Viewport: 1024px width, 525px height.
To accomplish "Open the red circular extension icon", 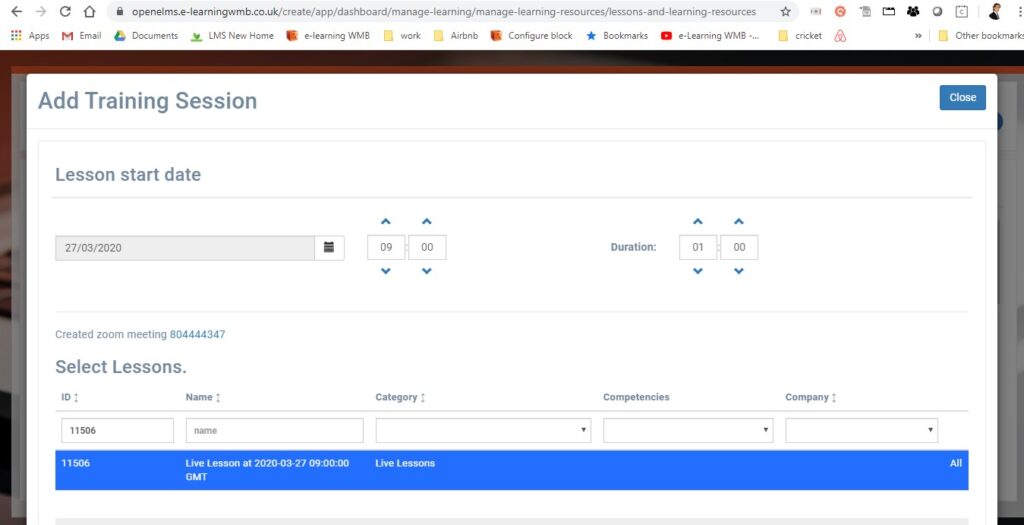I will [840, 12].
